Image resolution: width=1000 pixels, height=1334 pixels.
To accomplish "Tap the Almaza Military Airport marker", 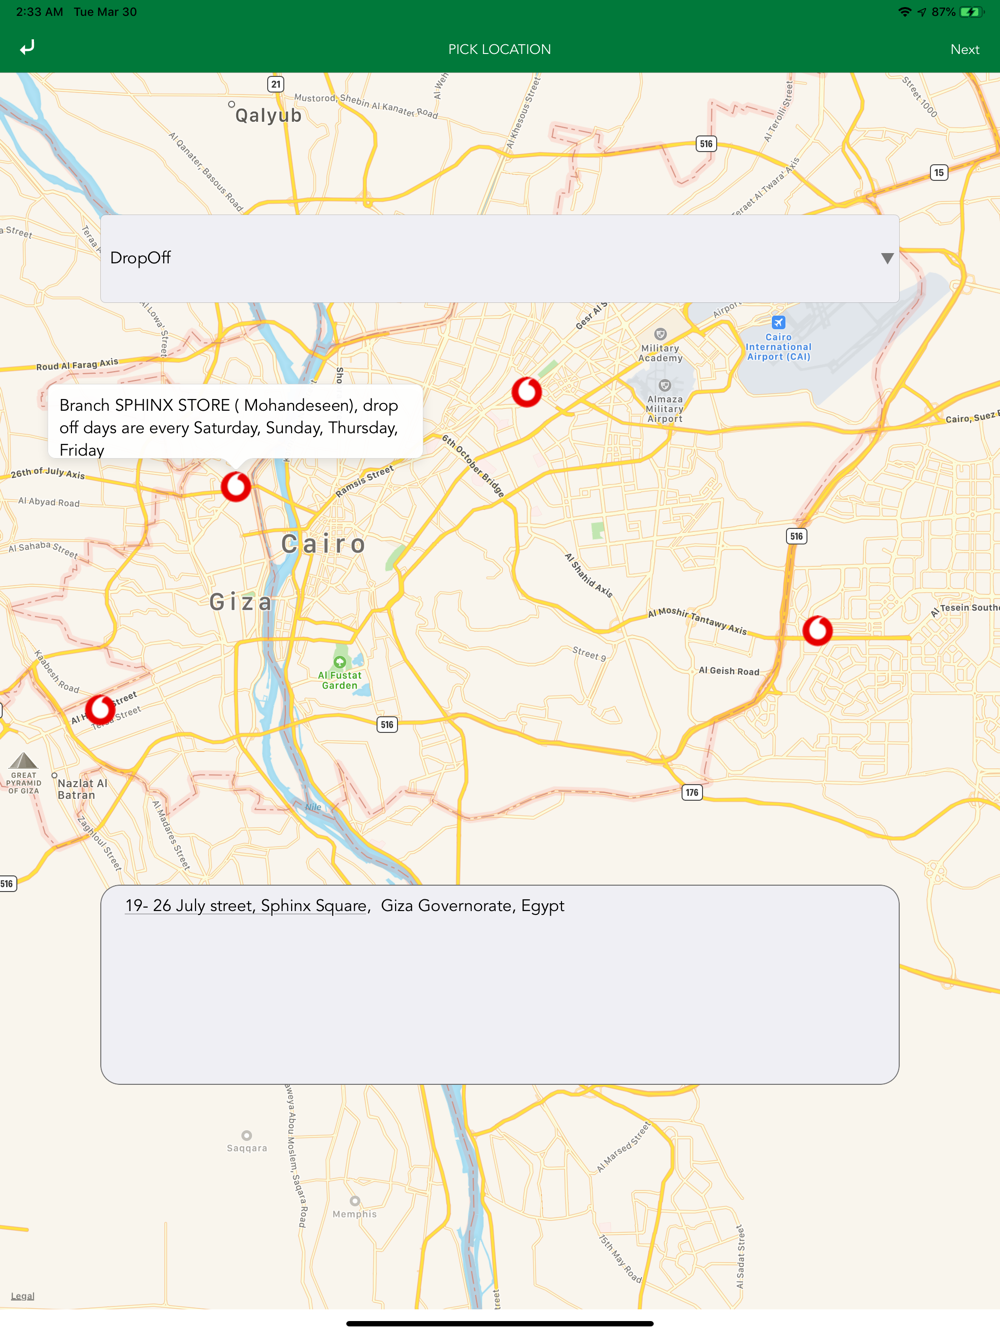I will 665,385.
